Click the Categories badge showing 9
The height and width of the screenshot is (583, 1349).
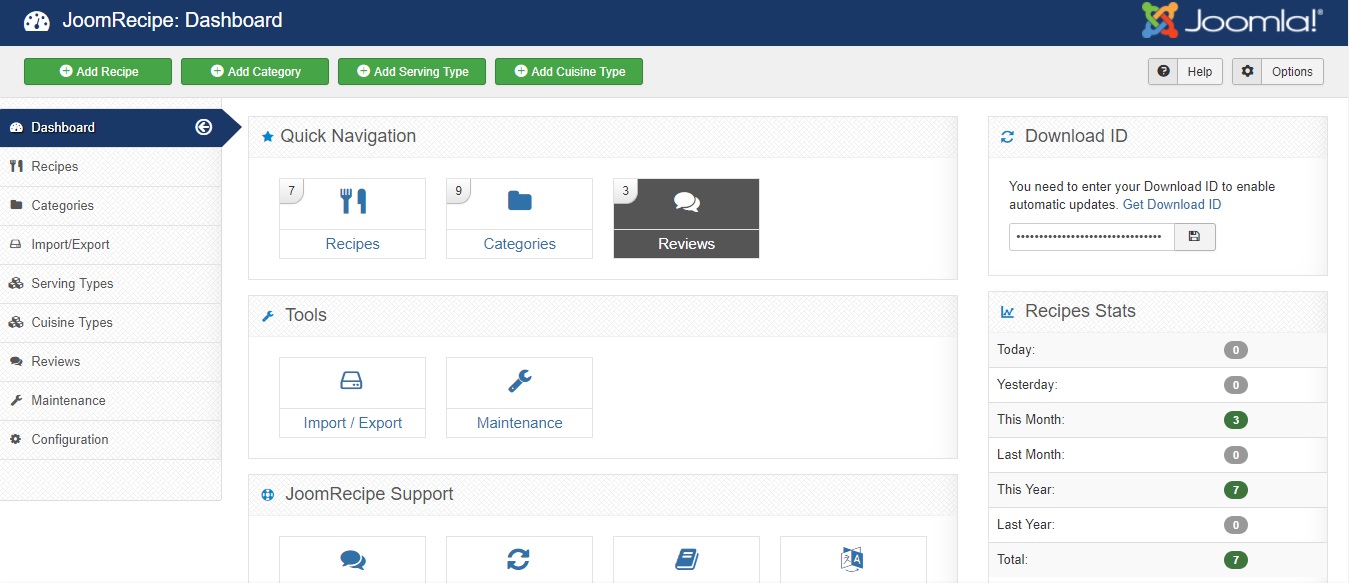click(x=458, y=190)
